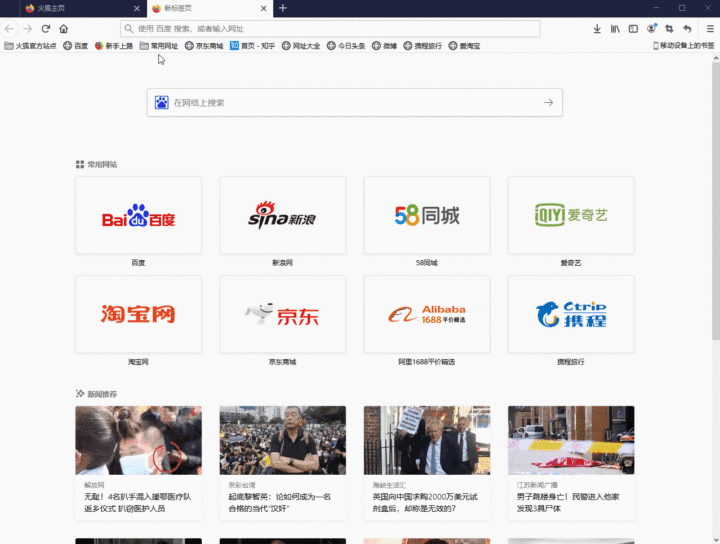Go back with the back arrow
Viewport: 720px width, 544px height.
pyautogui.click(x=9, y=29)
